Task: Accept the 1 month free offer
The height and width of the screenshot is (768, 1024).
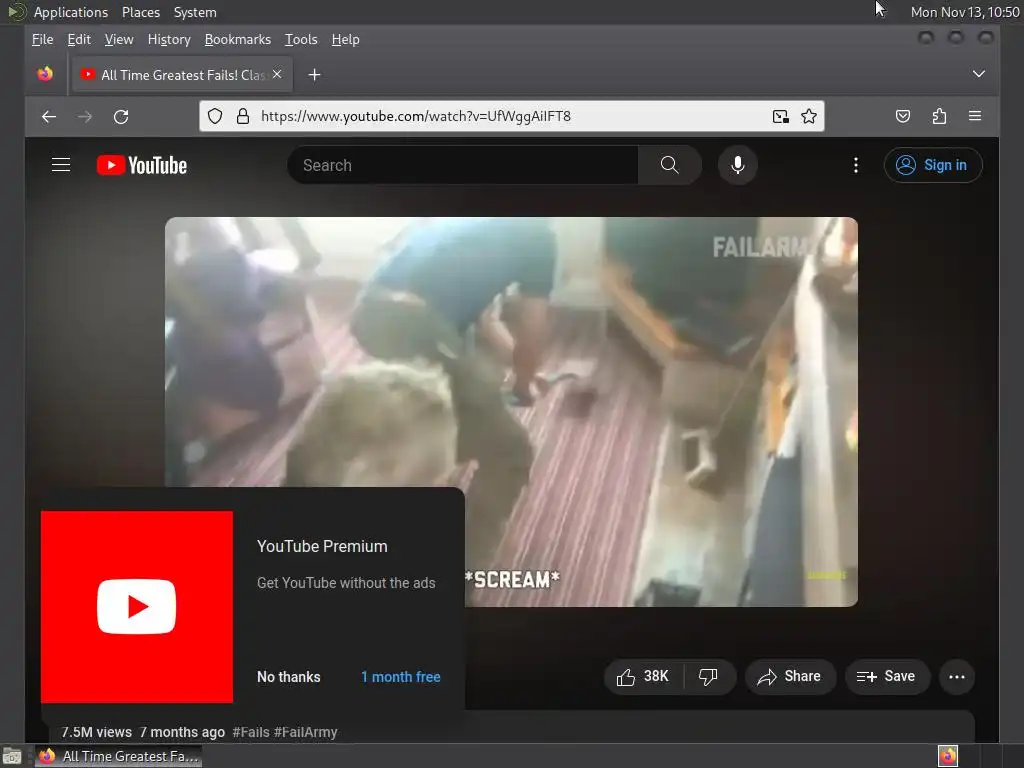Action: pyautogui.click(x=400, y=677)
